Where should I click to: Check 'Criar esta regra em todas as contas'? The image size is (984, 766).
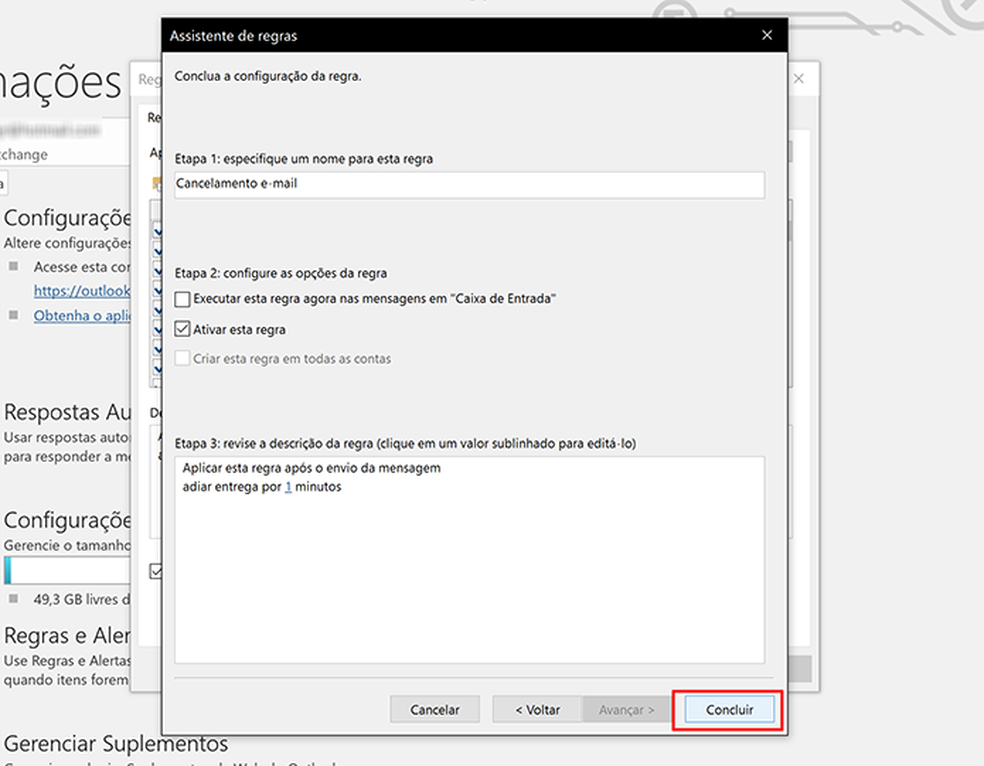tap(181, 357)
